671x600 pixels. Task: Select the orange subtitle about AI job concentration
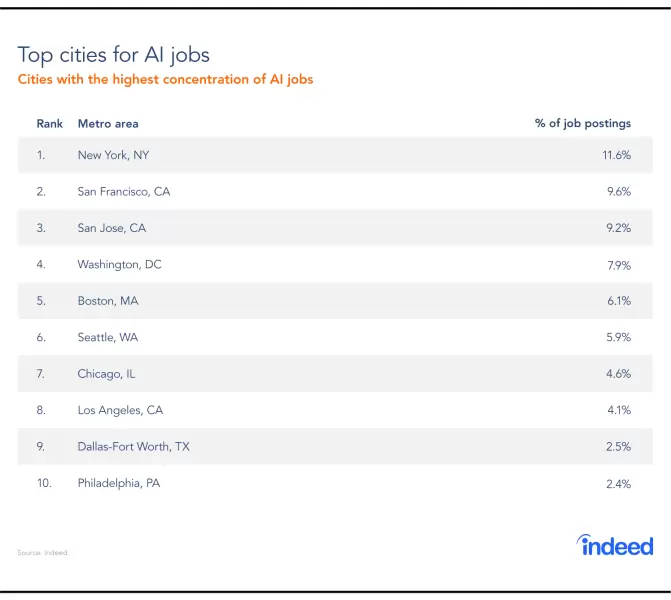(x=165, y=79)
